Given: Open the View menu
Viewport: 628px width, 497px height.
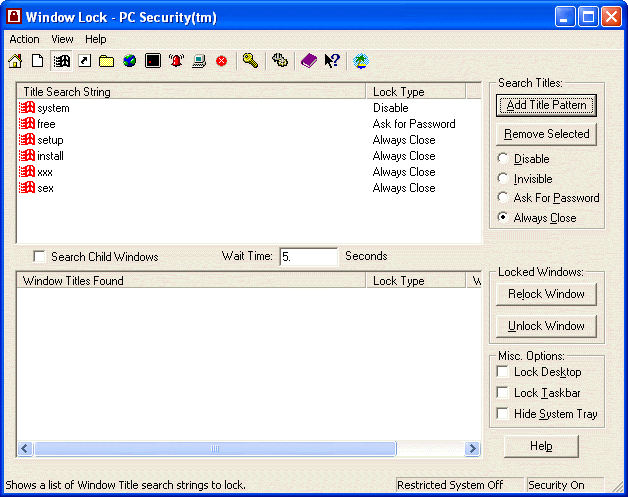Looking at the screenshot, I should 62,39.
